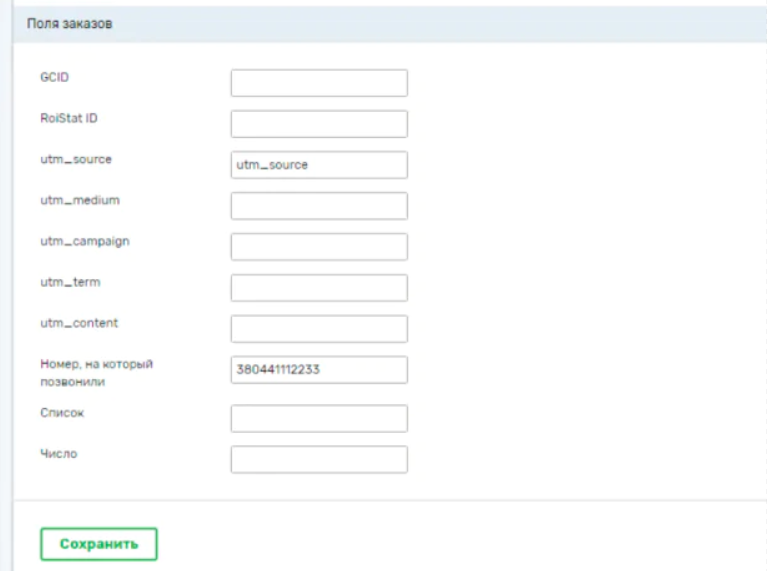Focus the GCID input field
The width and height of the screenshot is (767, 571).
(x=319, y=83)
